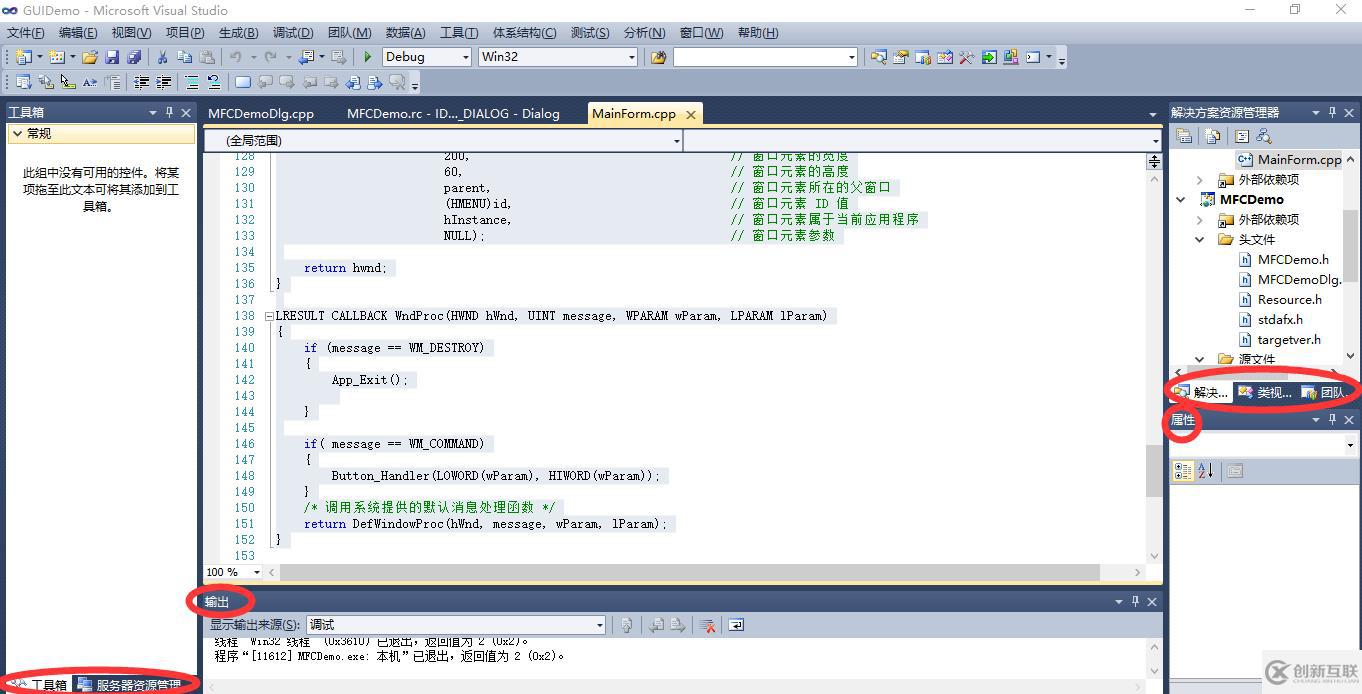Image resolution: width=1362 pixels, height=694 pixels.
Task: Switch Properties panel to alphabetical sorting icon
Action: 1201,470
